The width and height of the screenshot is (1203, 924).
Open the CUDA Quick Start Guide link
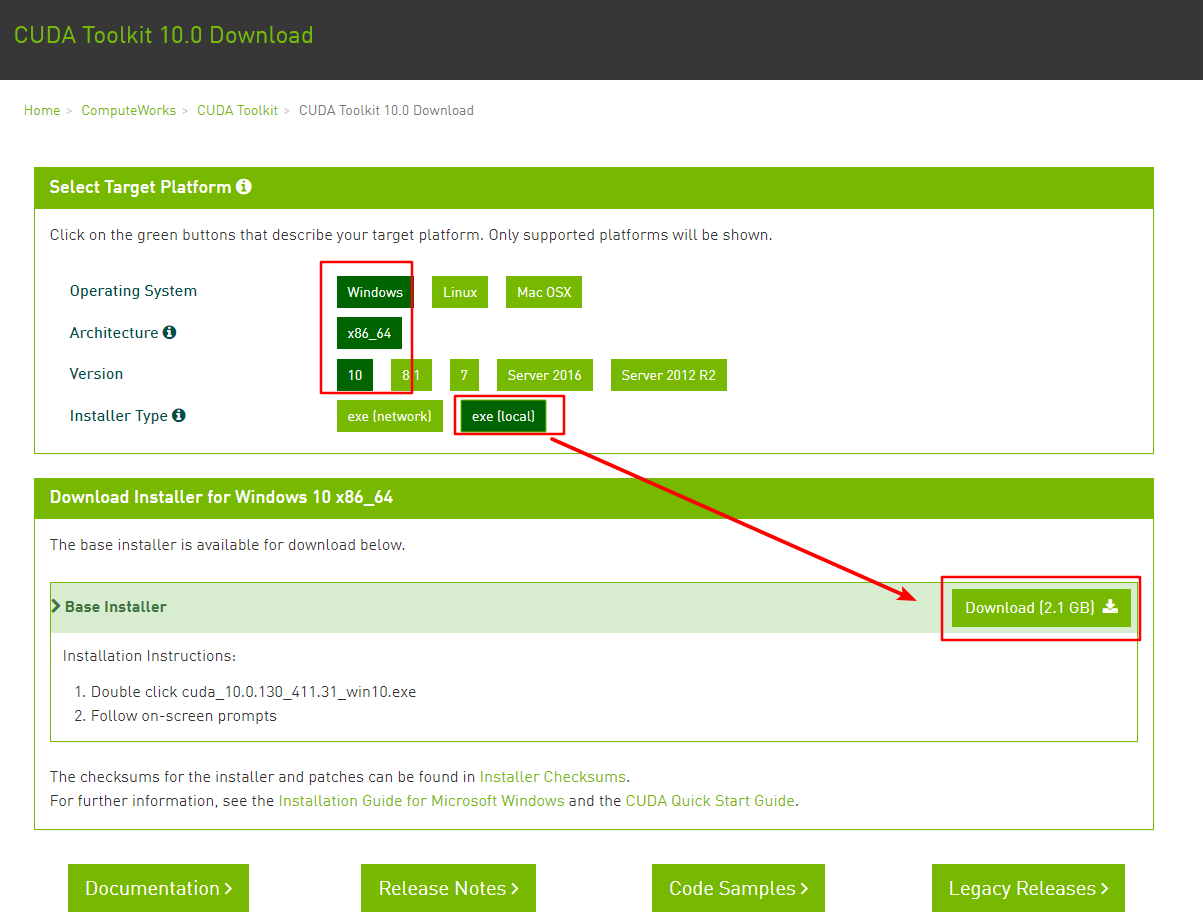[710, 801]
